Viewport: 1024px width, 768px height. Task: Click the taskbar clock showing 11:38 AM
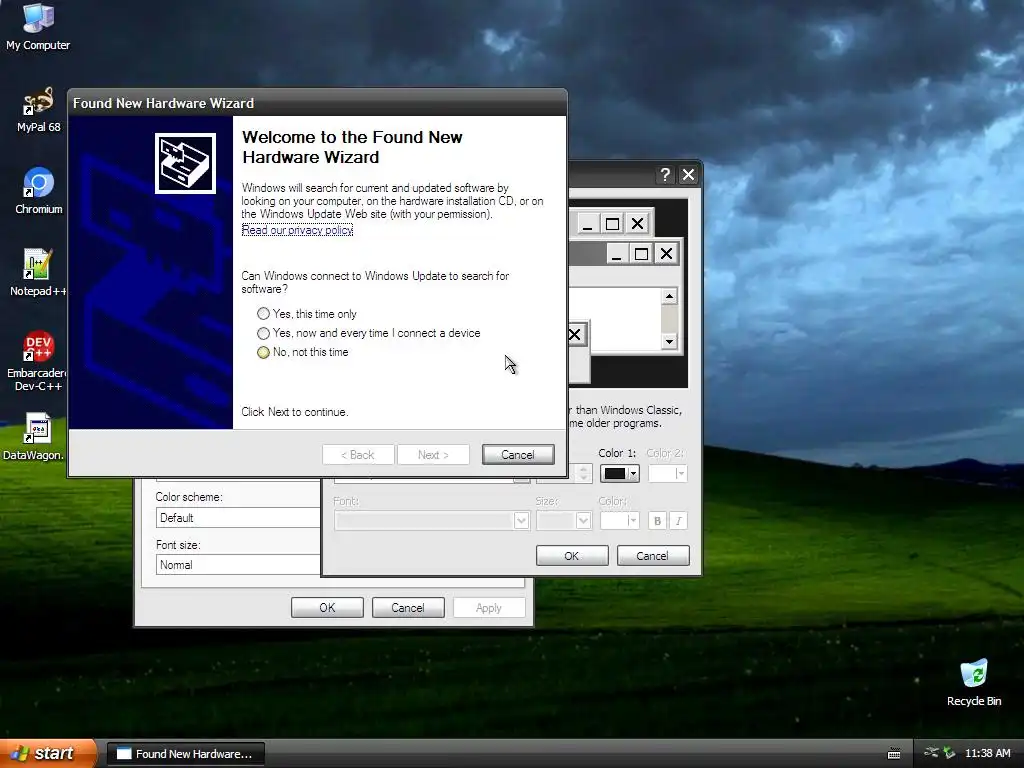tap(987, 753)
